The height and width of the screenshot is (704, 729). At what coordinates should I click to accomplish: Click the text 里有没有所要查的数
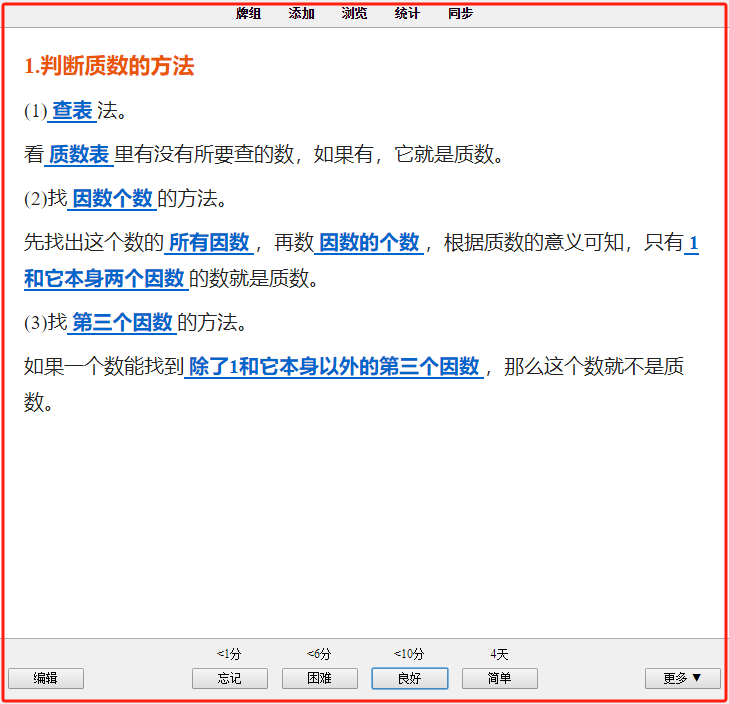tap(204, 154)
